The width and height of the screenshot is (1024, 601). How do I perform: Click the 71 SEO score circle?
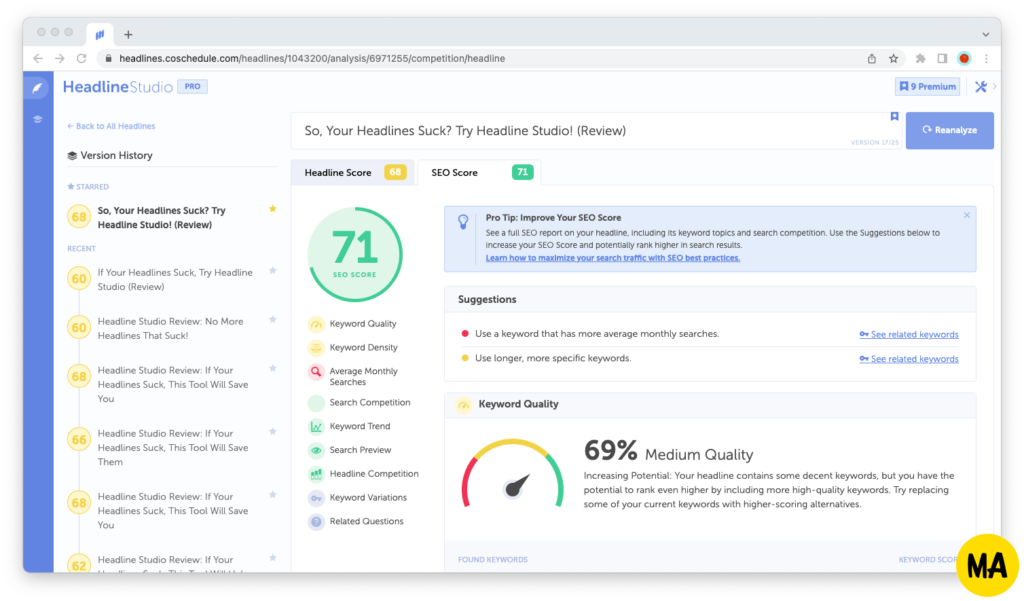coord(355,254)
